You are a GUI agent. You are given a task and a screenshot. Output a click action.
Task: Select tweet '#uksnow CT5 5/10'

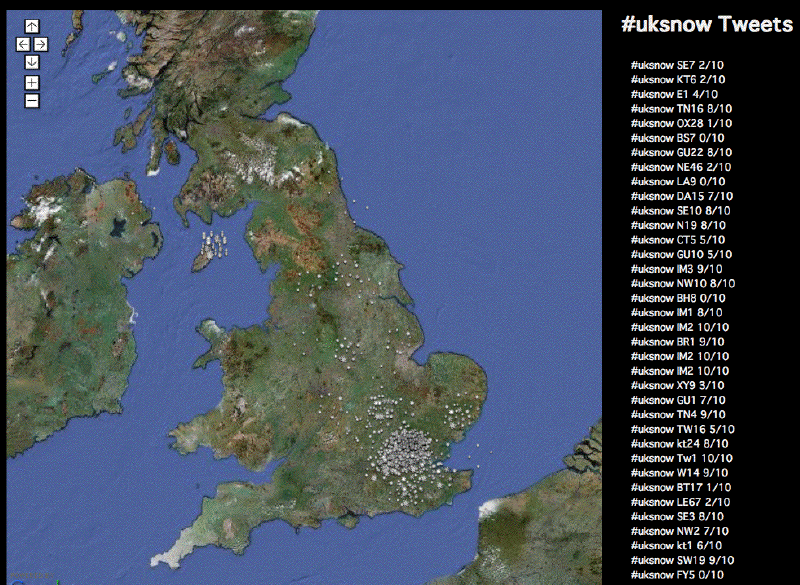click(678, 240)
